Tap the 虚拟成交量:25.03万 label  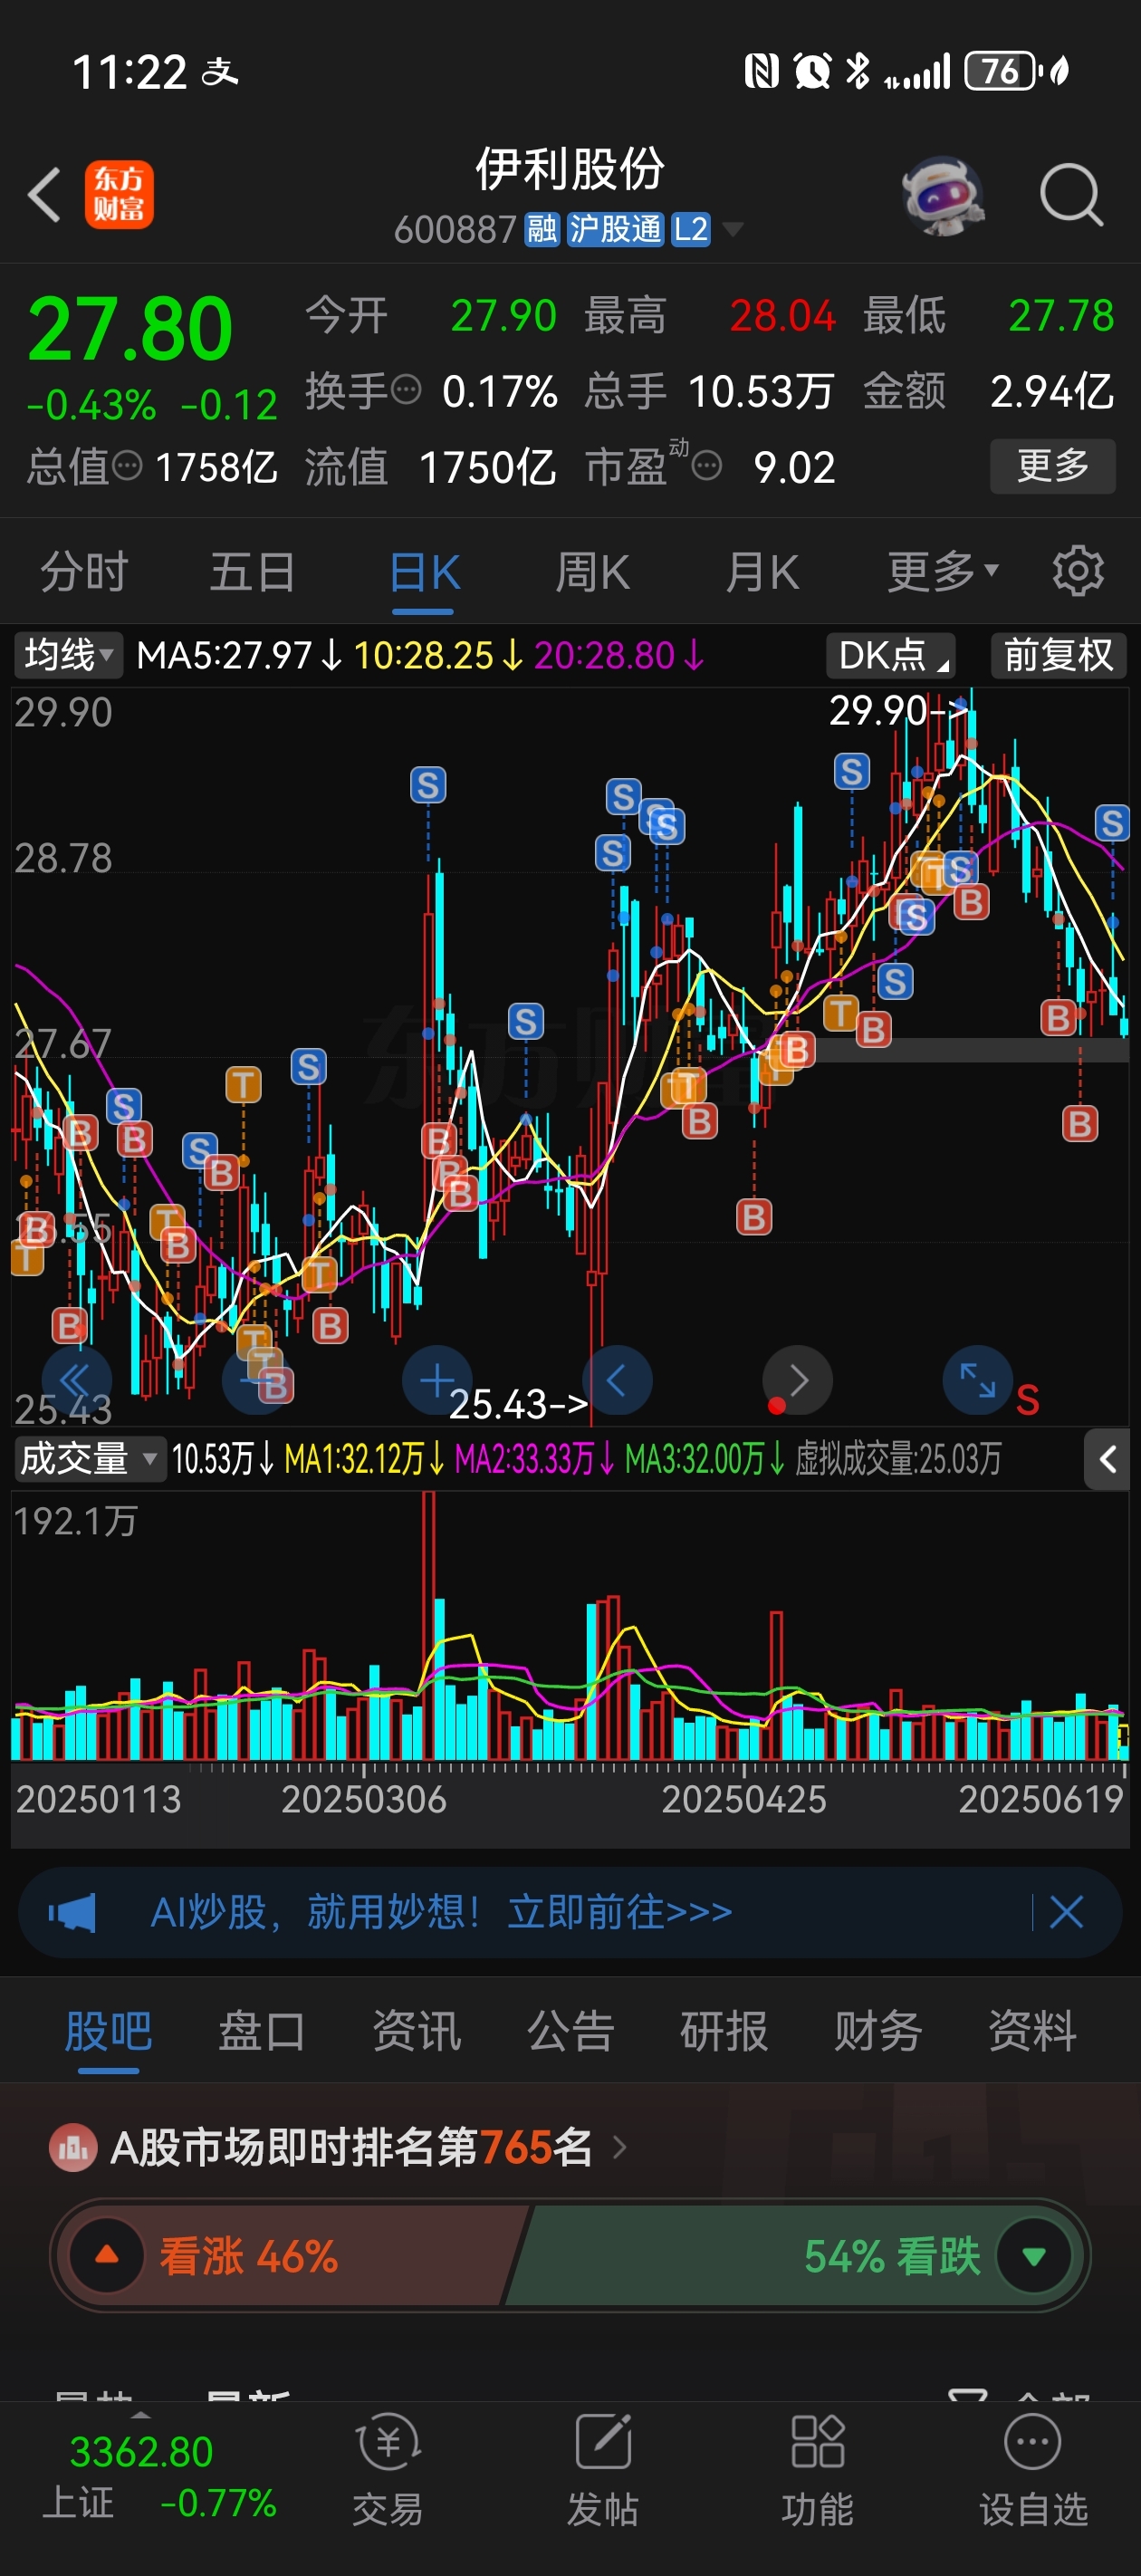pos(898,1459)
